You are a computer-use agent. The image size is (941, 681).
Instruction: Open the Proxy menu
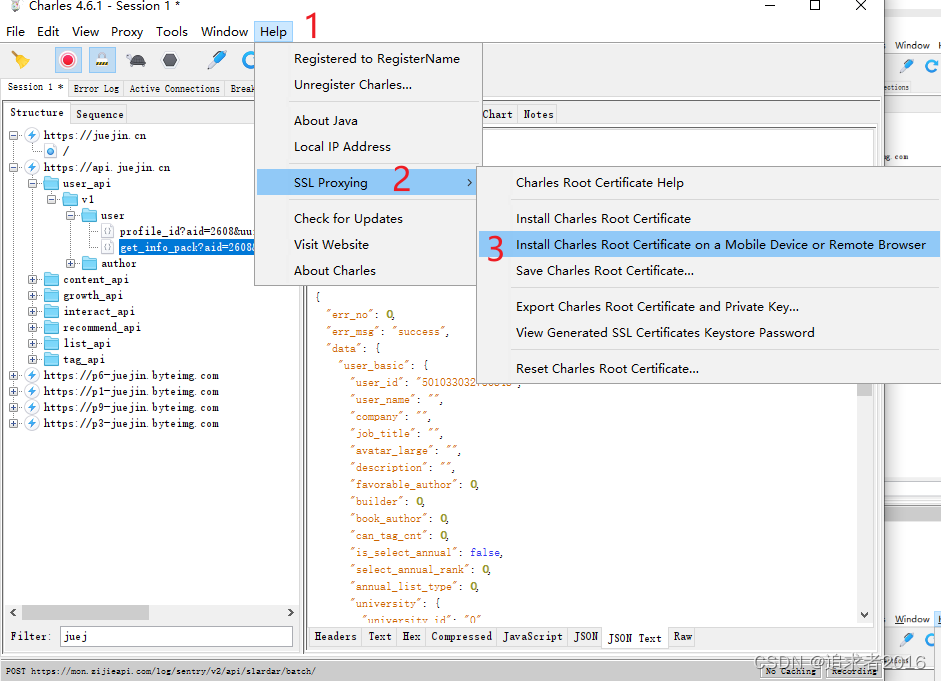(127, 32)
